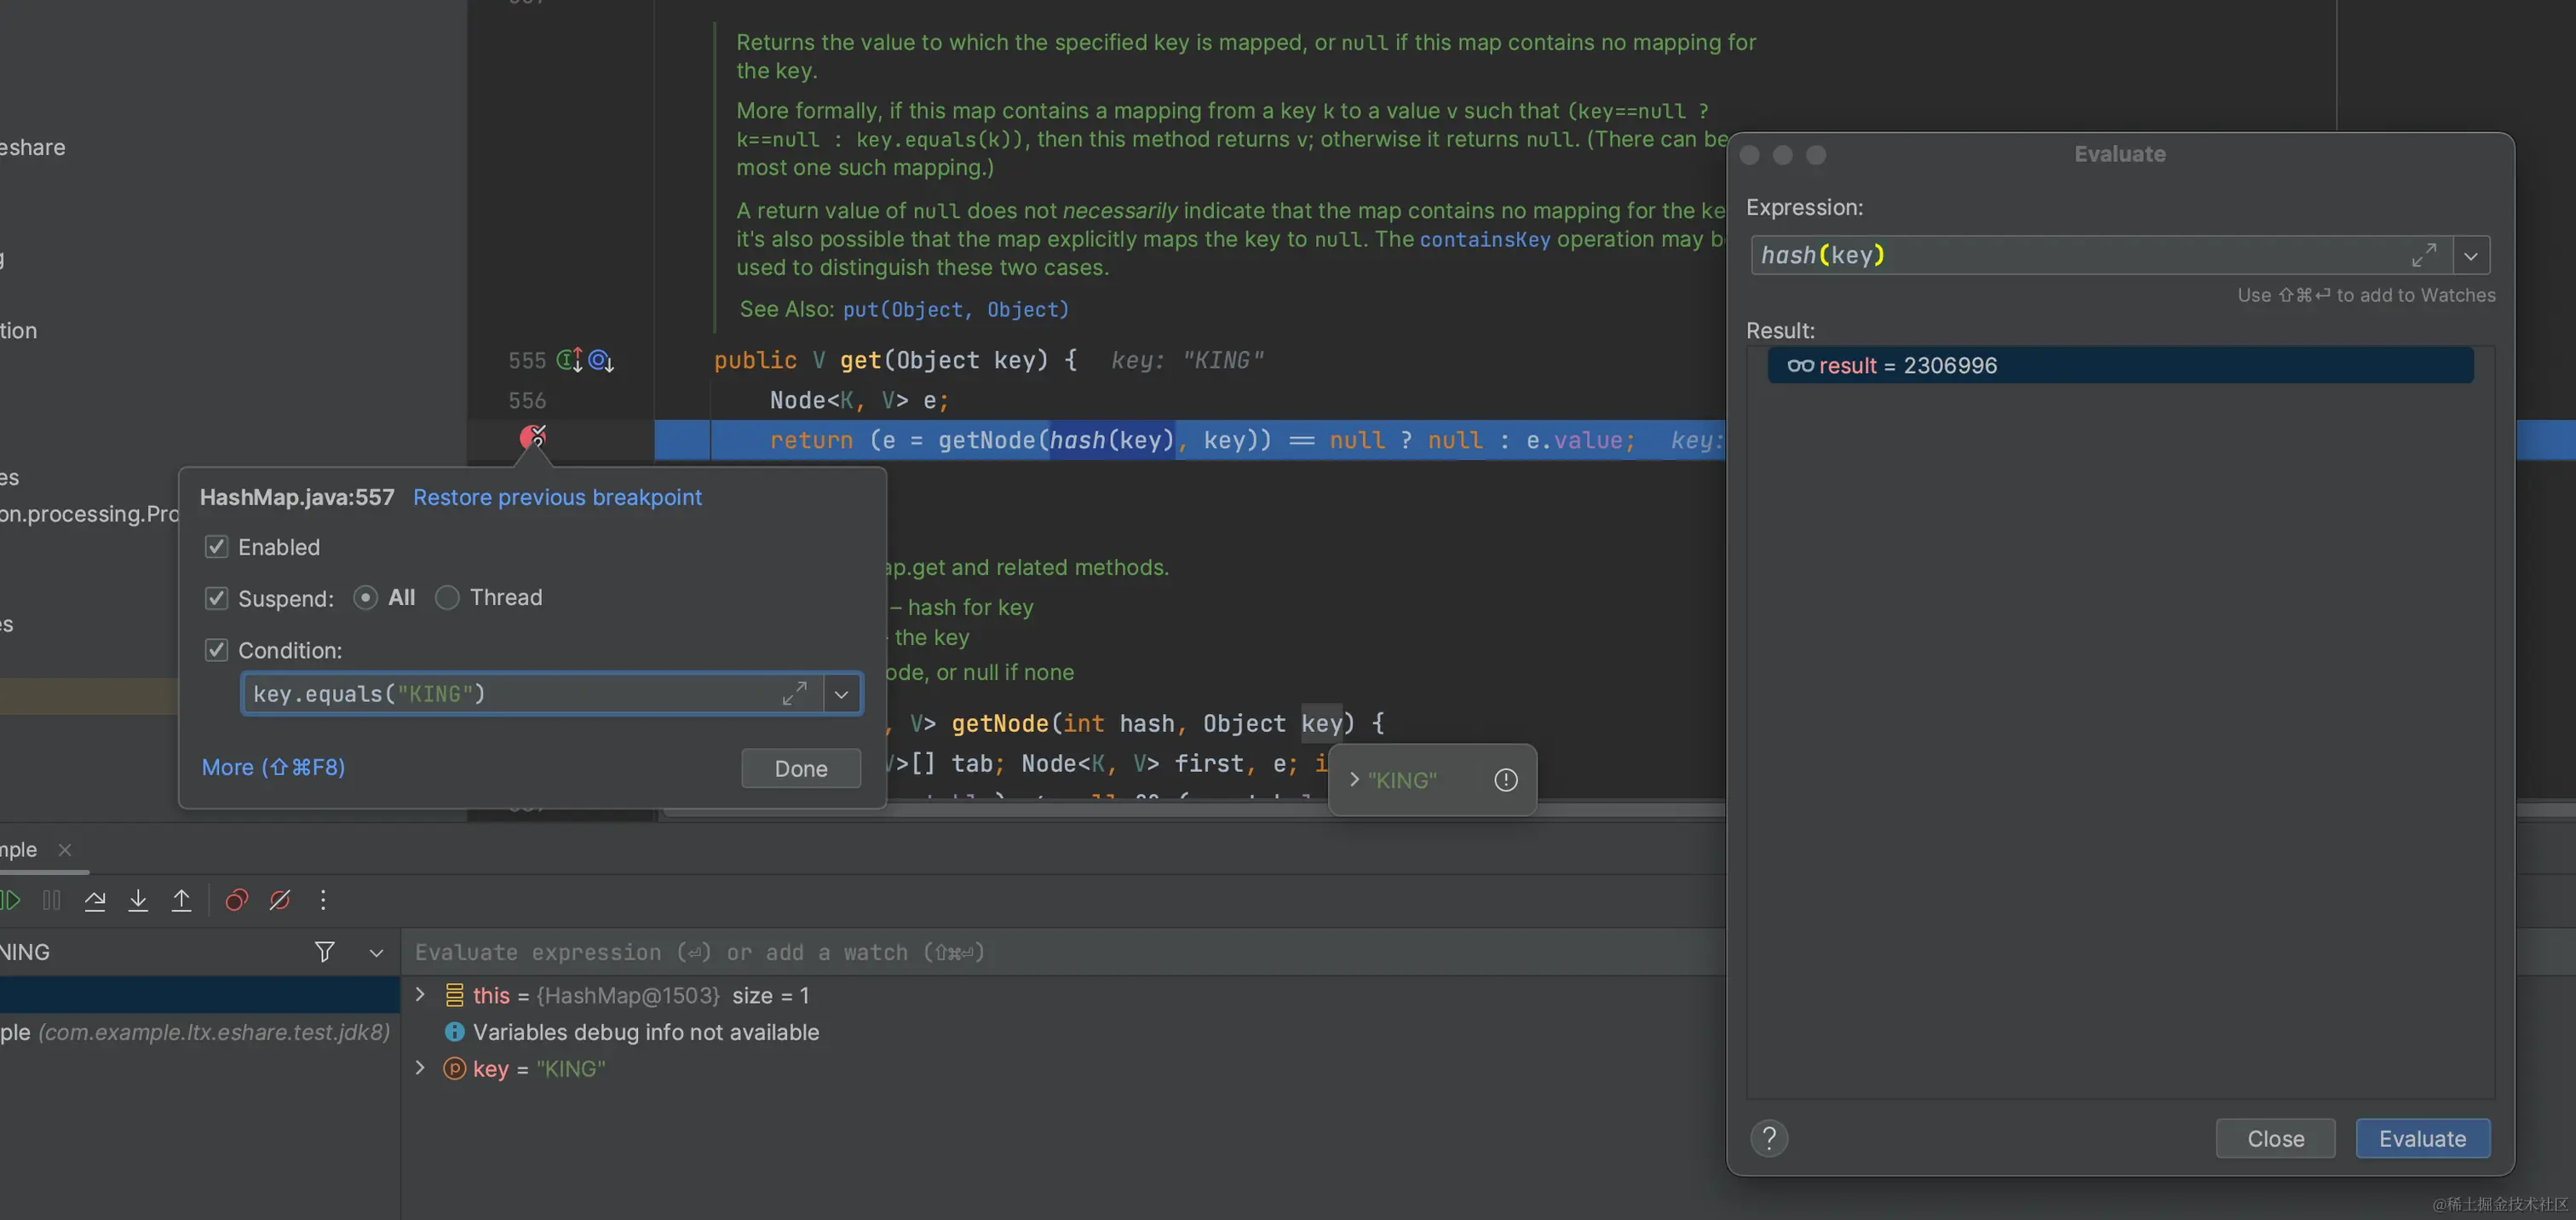Screen dimensions: 2576x1220
Task: Select the Thread suspend radio button
Action: click(447, 598)
